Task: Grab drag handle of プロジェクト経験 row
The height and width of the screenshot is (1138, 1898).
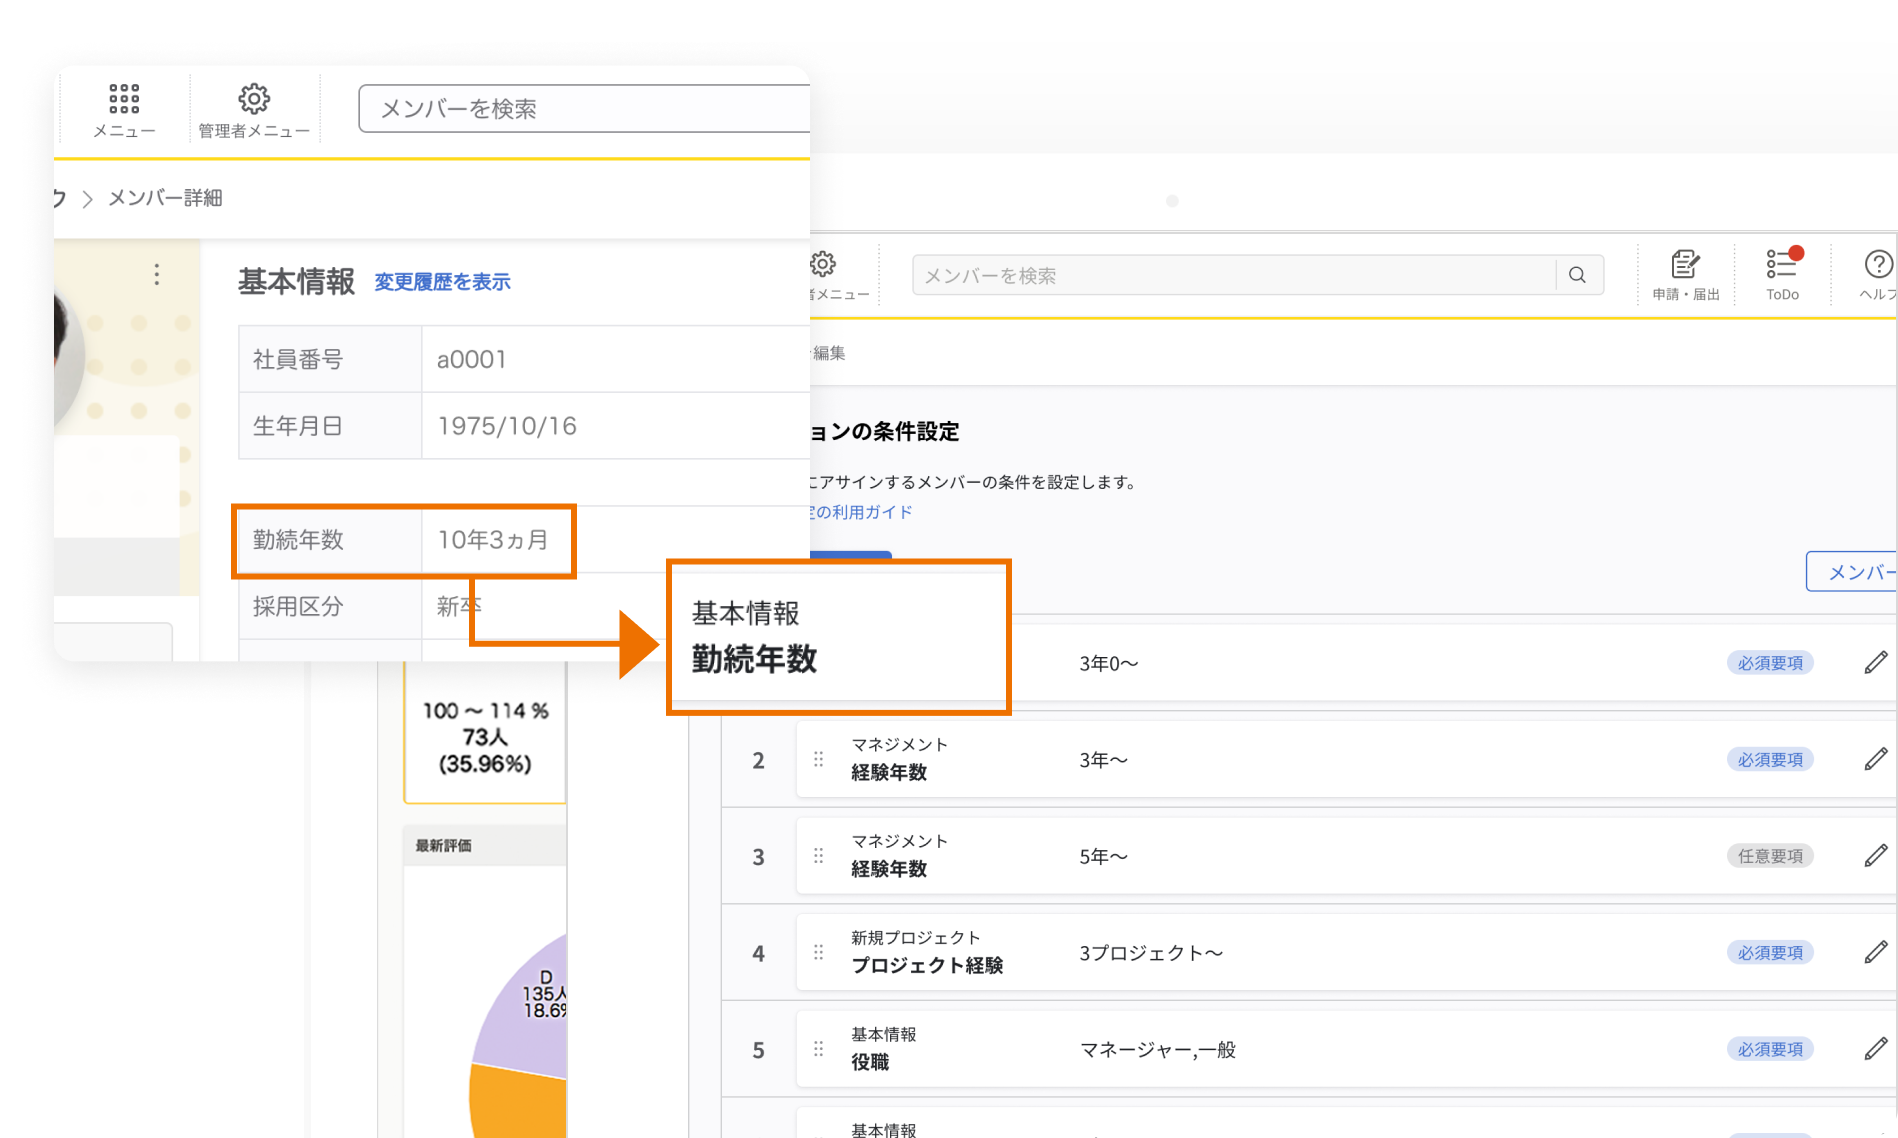Action: point(819,952)
